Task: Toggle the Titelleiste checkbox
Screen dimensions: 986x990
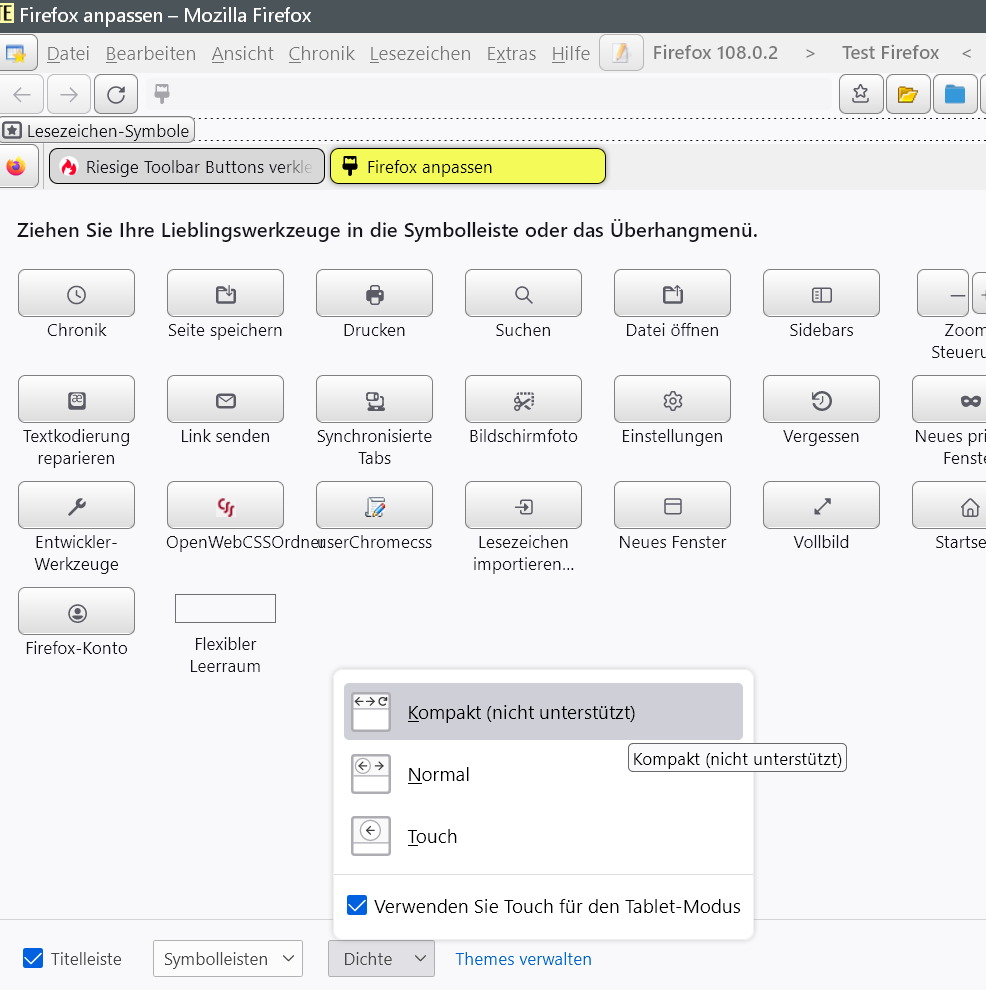Action: [33, 958]
